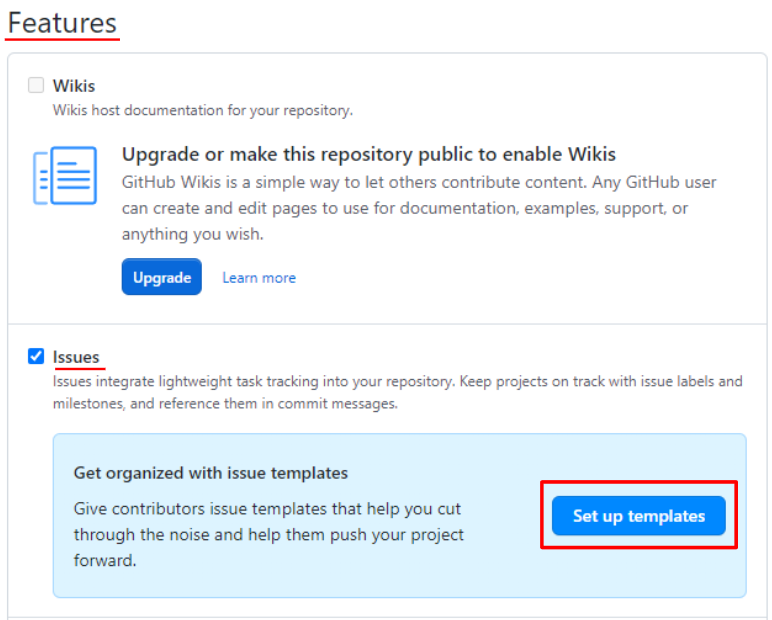
Task: Uncheck the Issues checkbox
Action: tap(36, 356)
